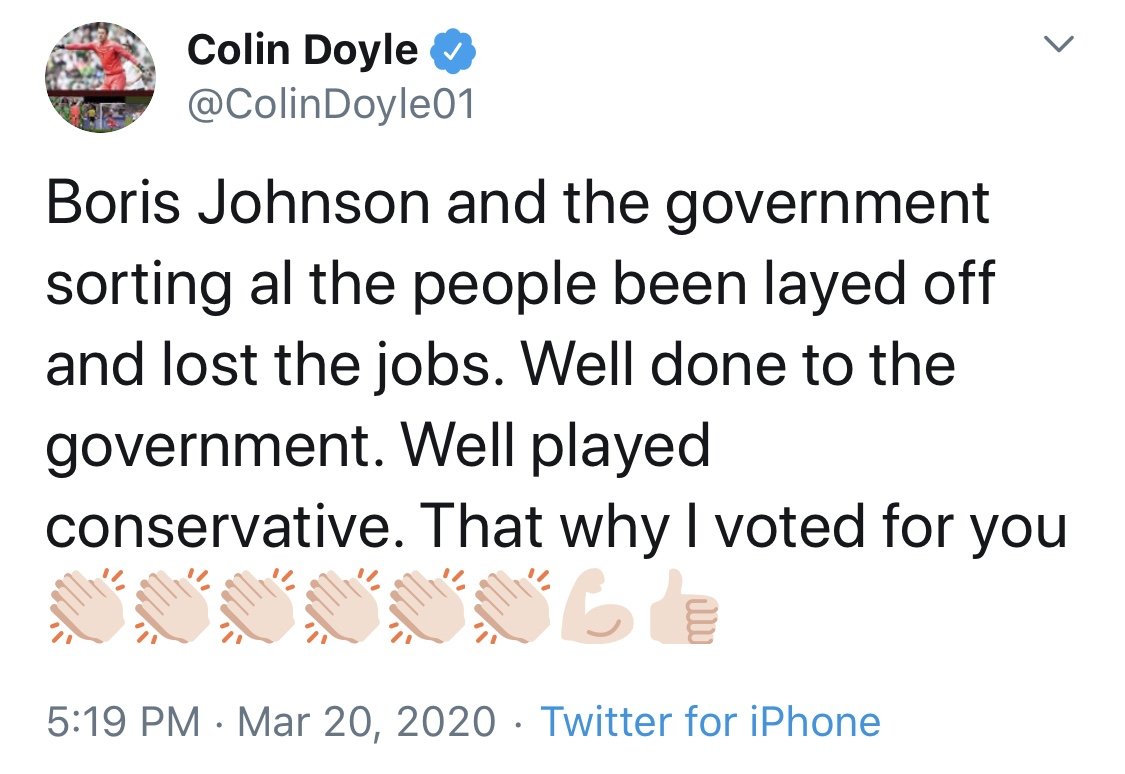Click the 5:19 PM timestamp
Image resolution: width=1125 pixels, height=774 pixels.
point(115,722)
